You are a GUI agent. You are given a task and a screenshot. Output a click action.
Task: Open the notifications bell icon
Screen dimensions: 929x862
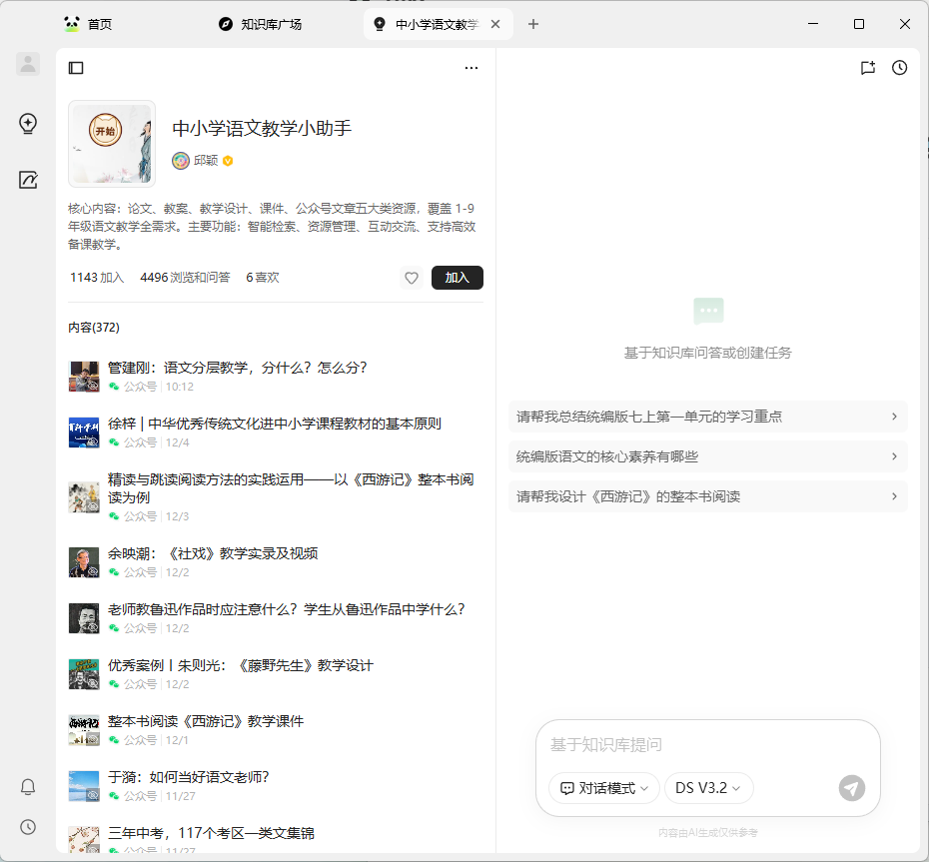tap(28, 787)
